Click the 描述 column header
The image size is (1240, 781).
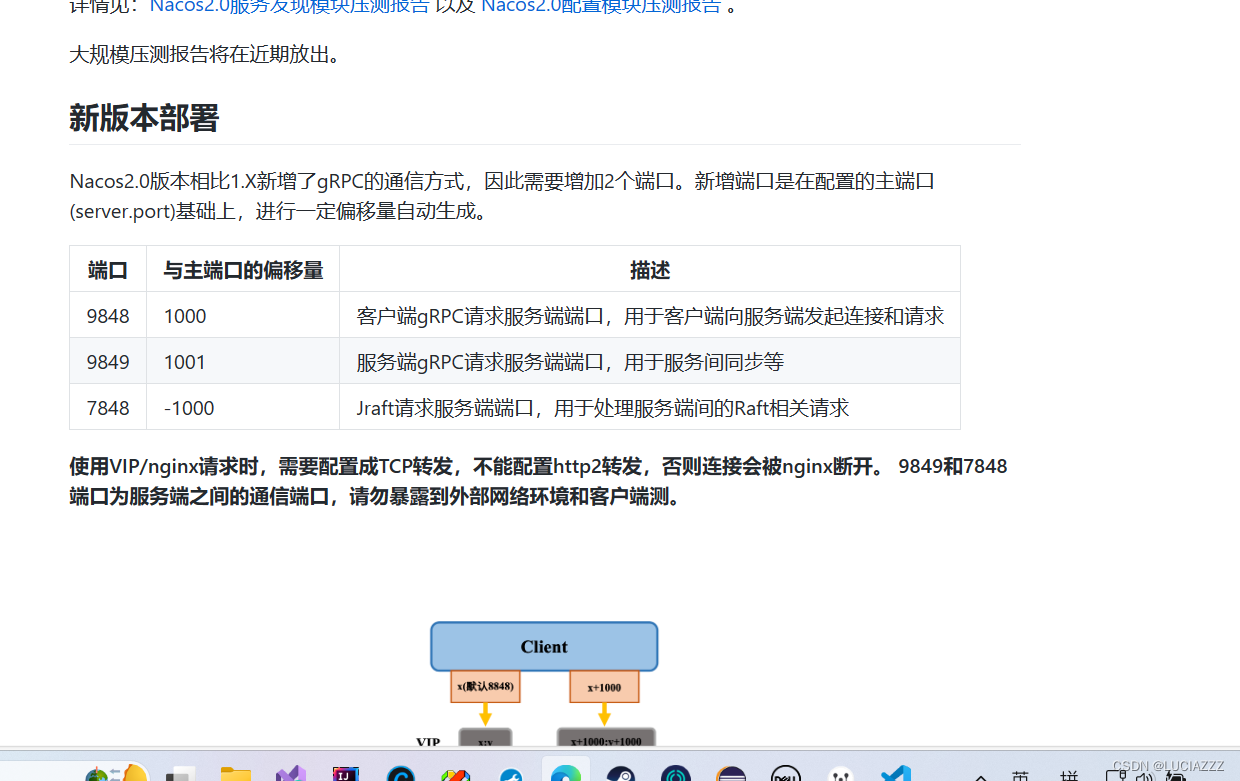650,269
